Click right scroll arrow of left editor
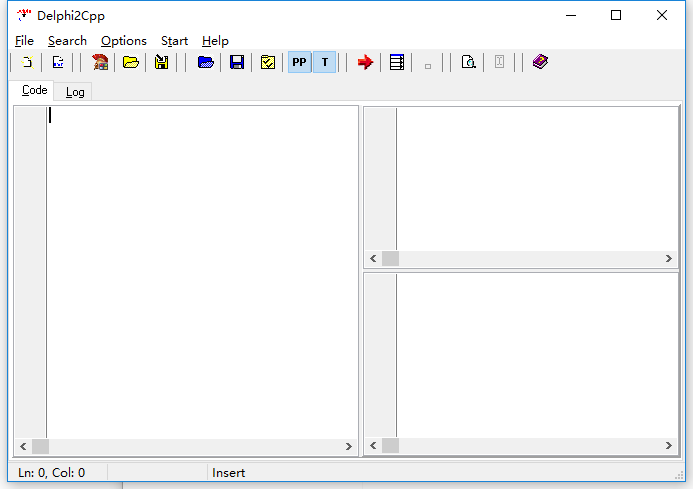Image resolution: width=693 pixels, height=489 pixels. pos(349,447)
